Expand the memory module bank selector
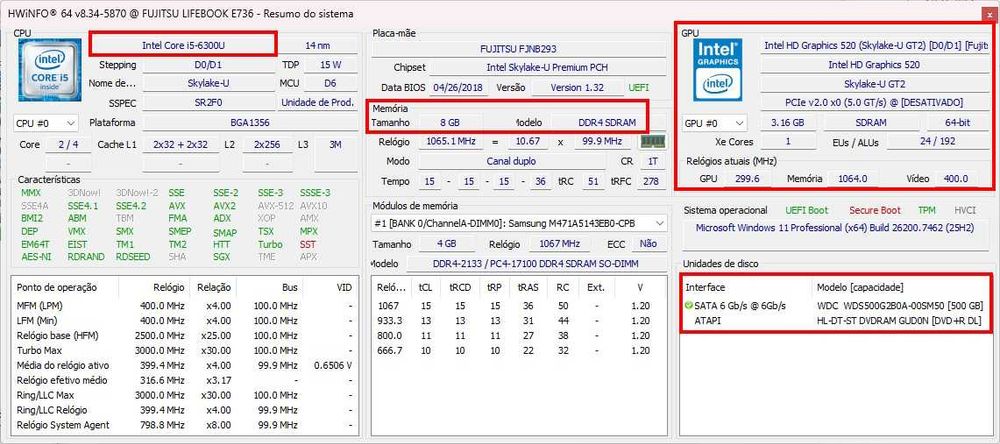Screen dimensions: 1000x444 519,223
